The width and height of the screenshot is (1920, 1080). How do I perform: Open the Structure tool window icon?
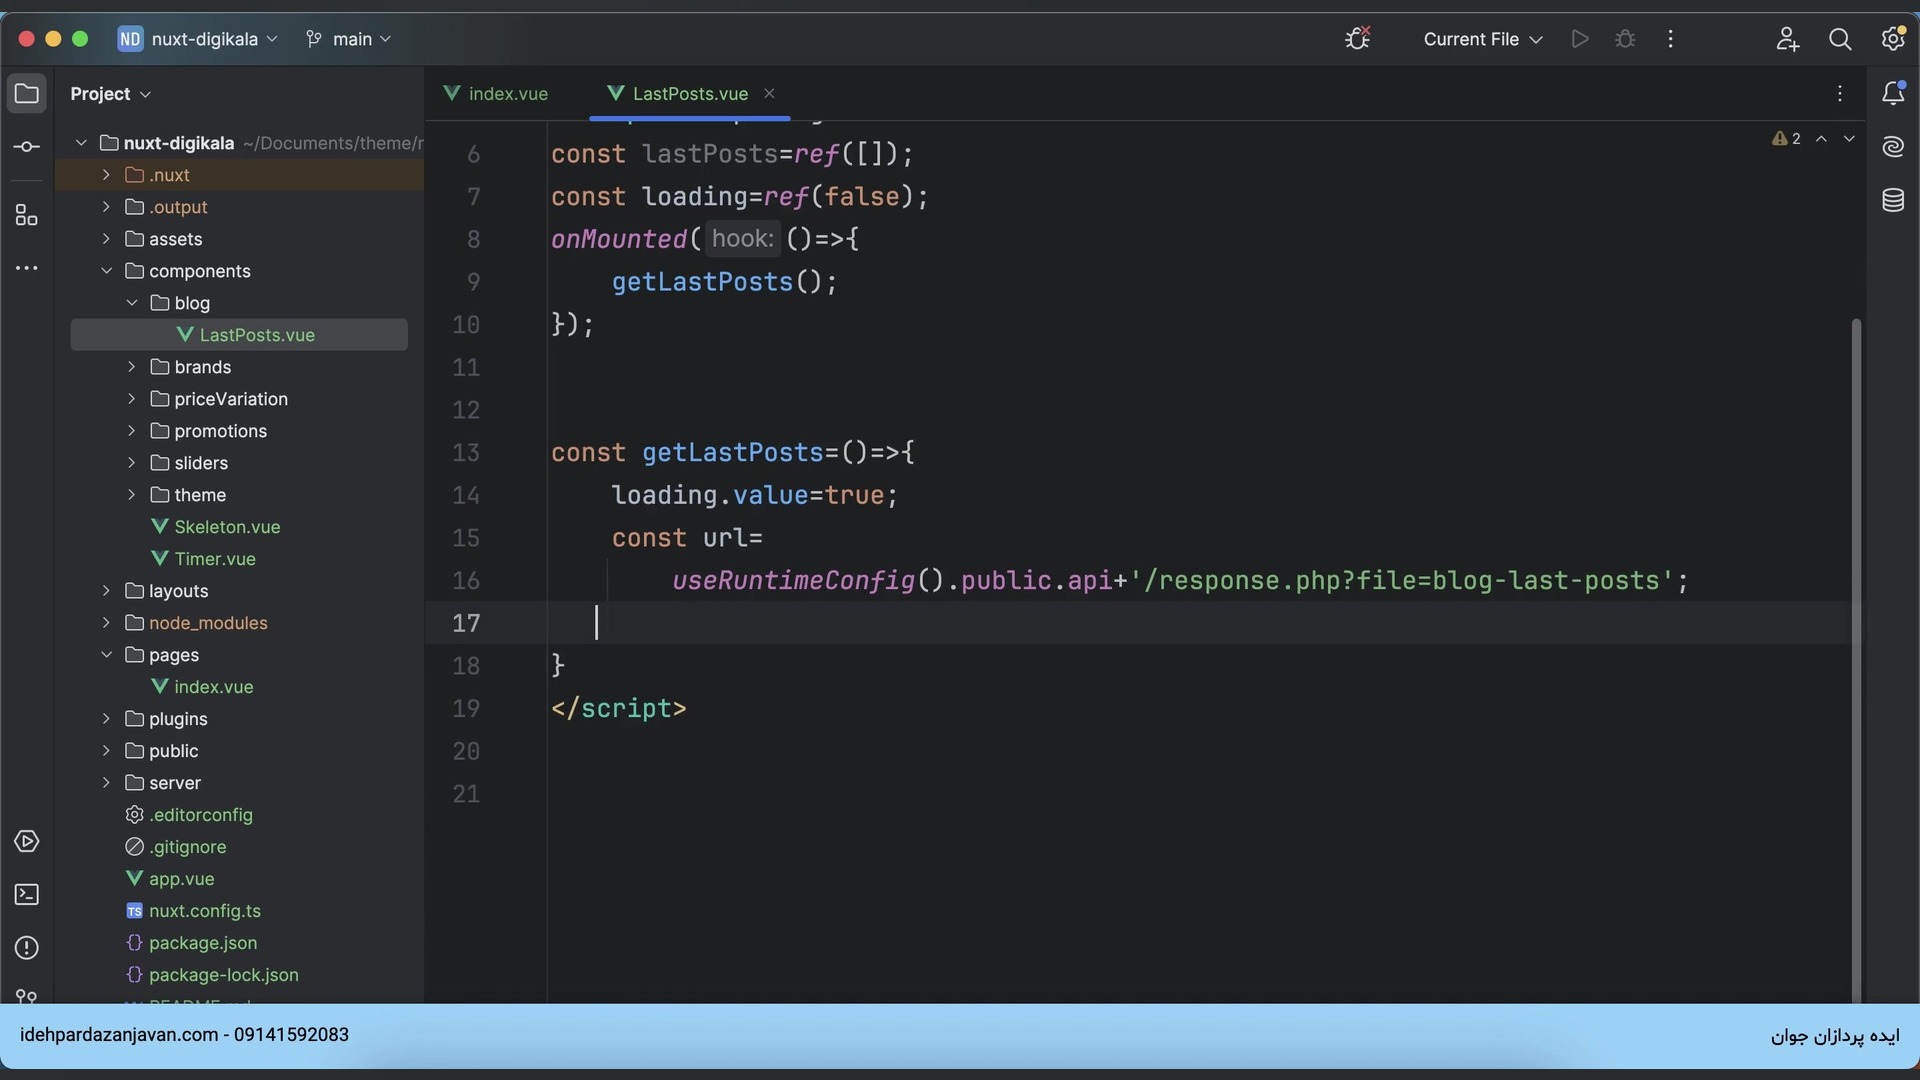pyautogui.click(x=27, y=216)
